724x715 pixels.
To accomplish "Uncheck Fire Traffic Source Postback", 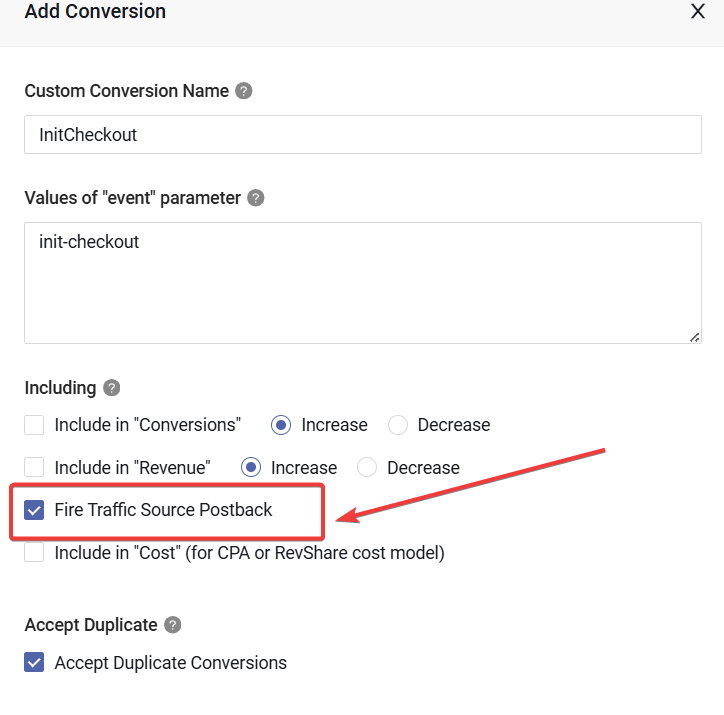I will [x=35, y=510].
